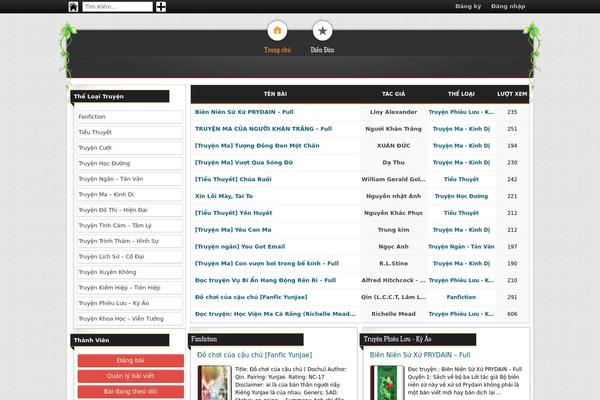The width and height of the screenshot is (600, 400).
Task: Select Tiểu Thuyết category
Action: 129,132
